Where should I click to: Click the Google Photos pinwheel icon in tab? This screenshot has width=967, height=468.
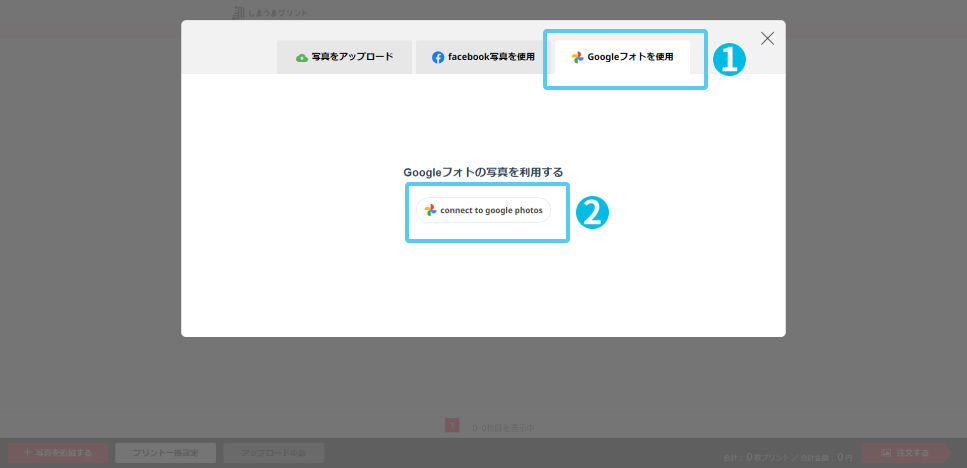pos(577,57)
